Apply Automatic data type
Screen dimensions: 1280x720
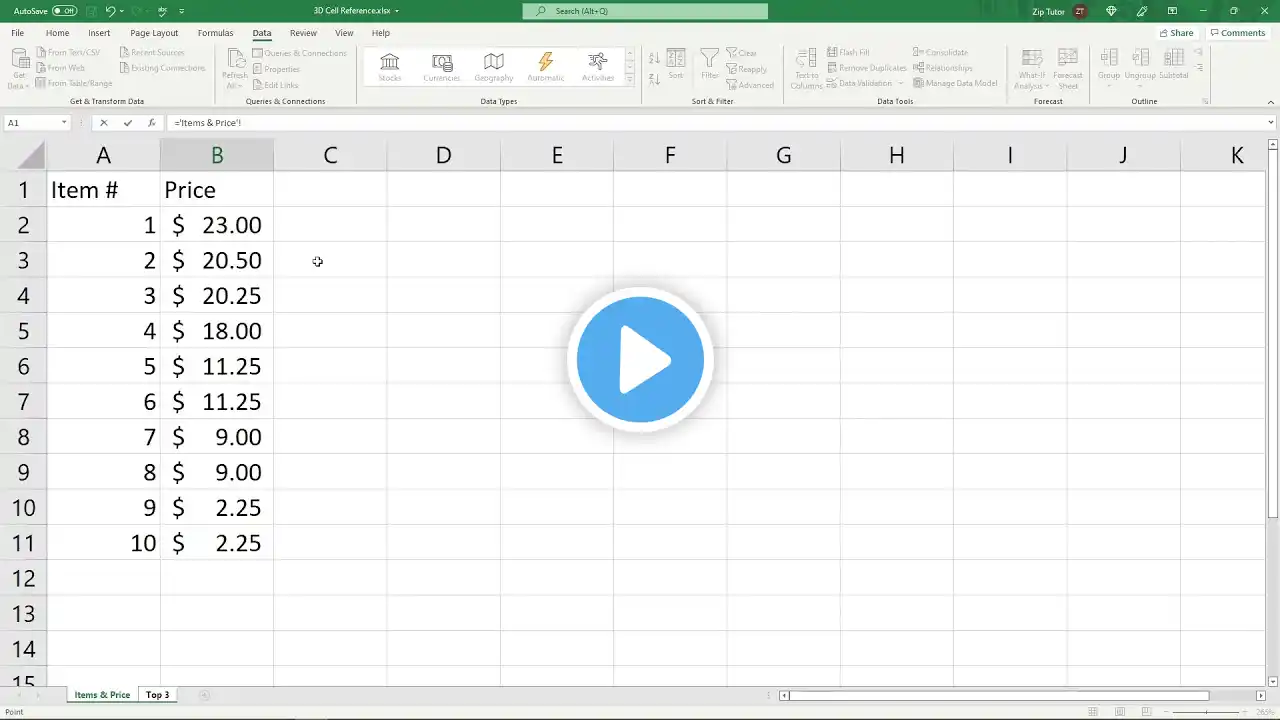point(546,67)
